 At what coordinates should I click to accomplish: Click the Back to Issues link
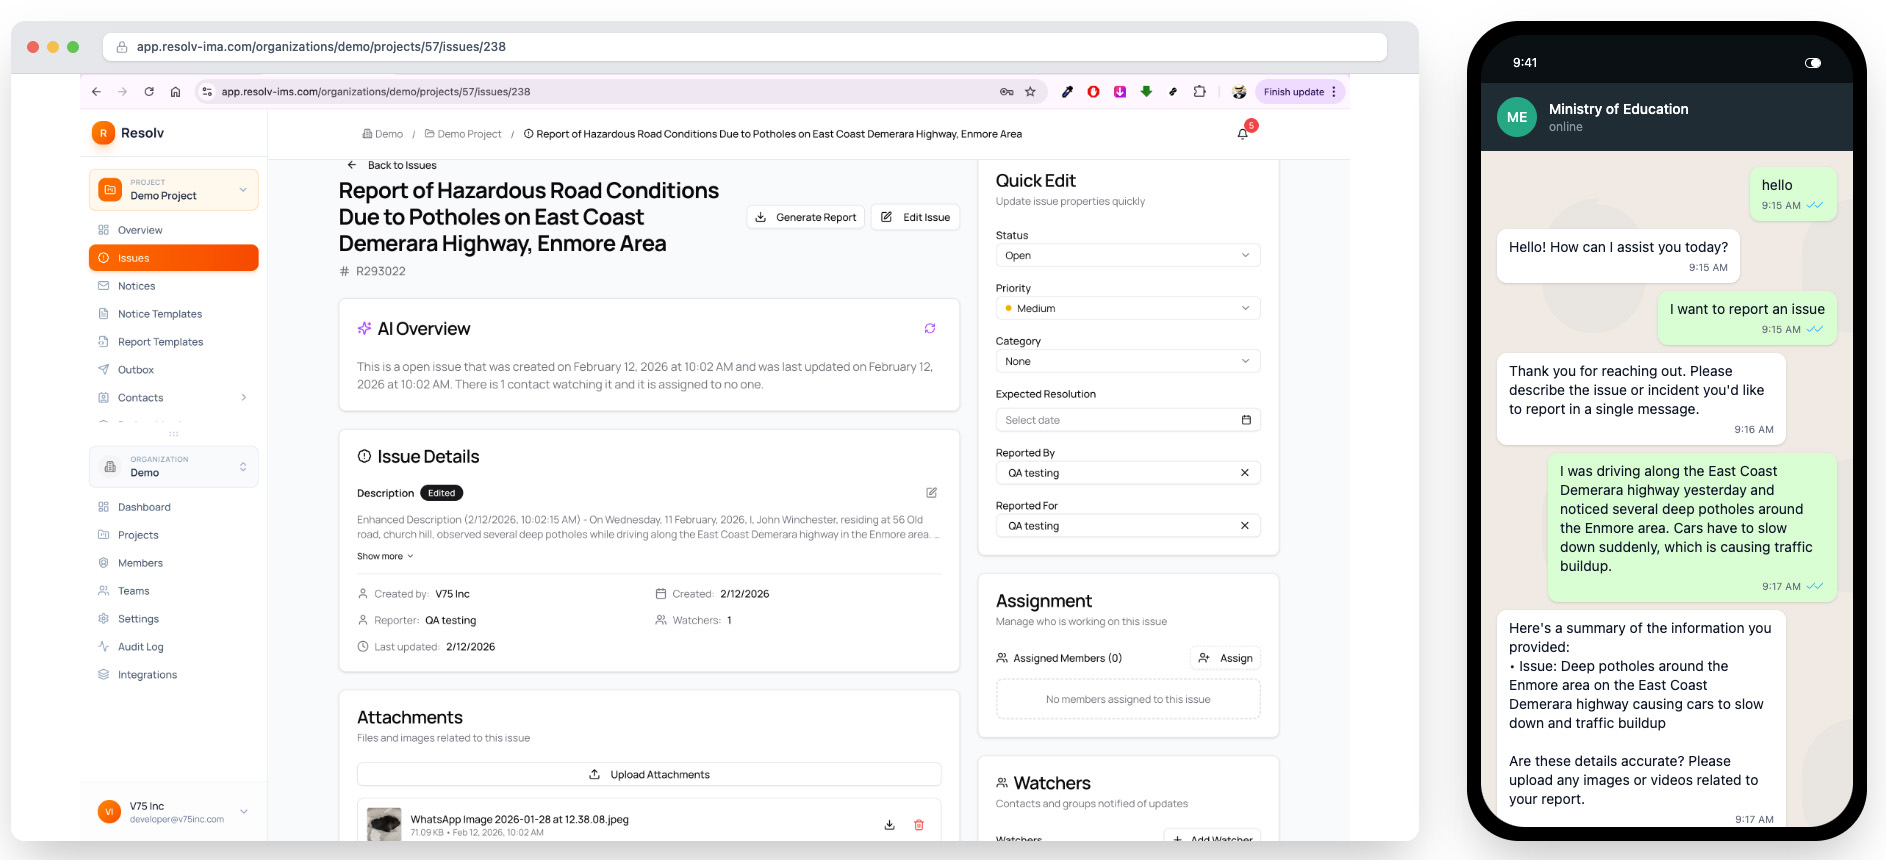coord(401,166)
